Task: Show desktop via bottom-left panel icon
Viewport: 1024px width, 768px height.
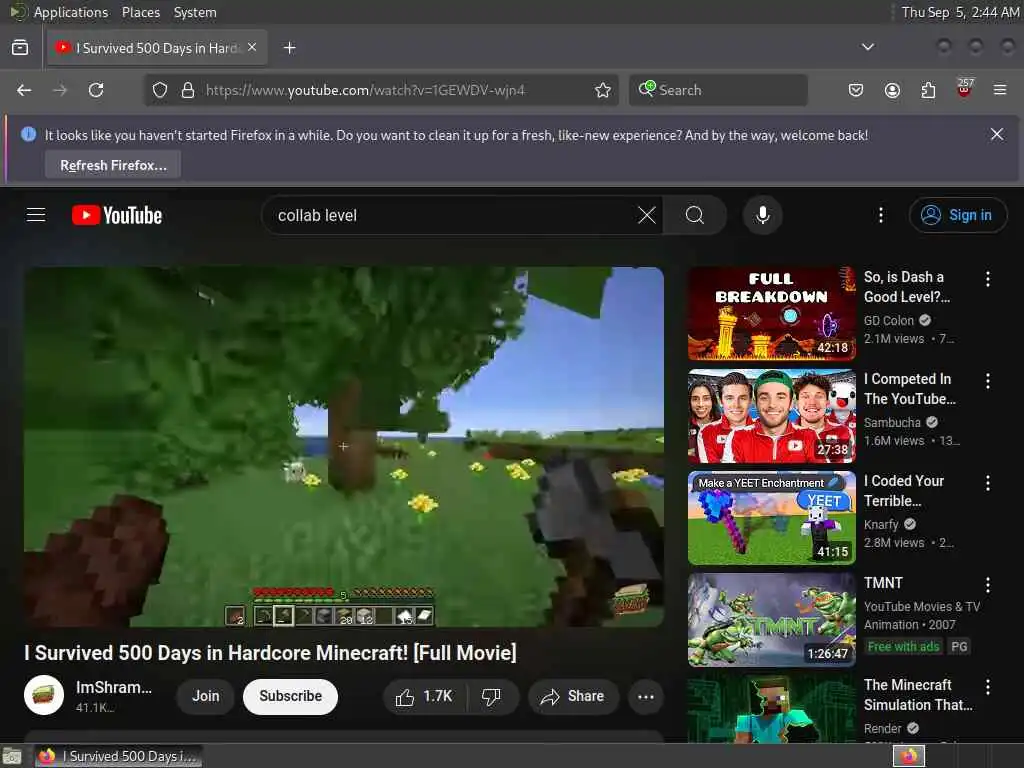Action: point(12,756)
